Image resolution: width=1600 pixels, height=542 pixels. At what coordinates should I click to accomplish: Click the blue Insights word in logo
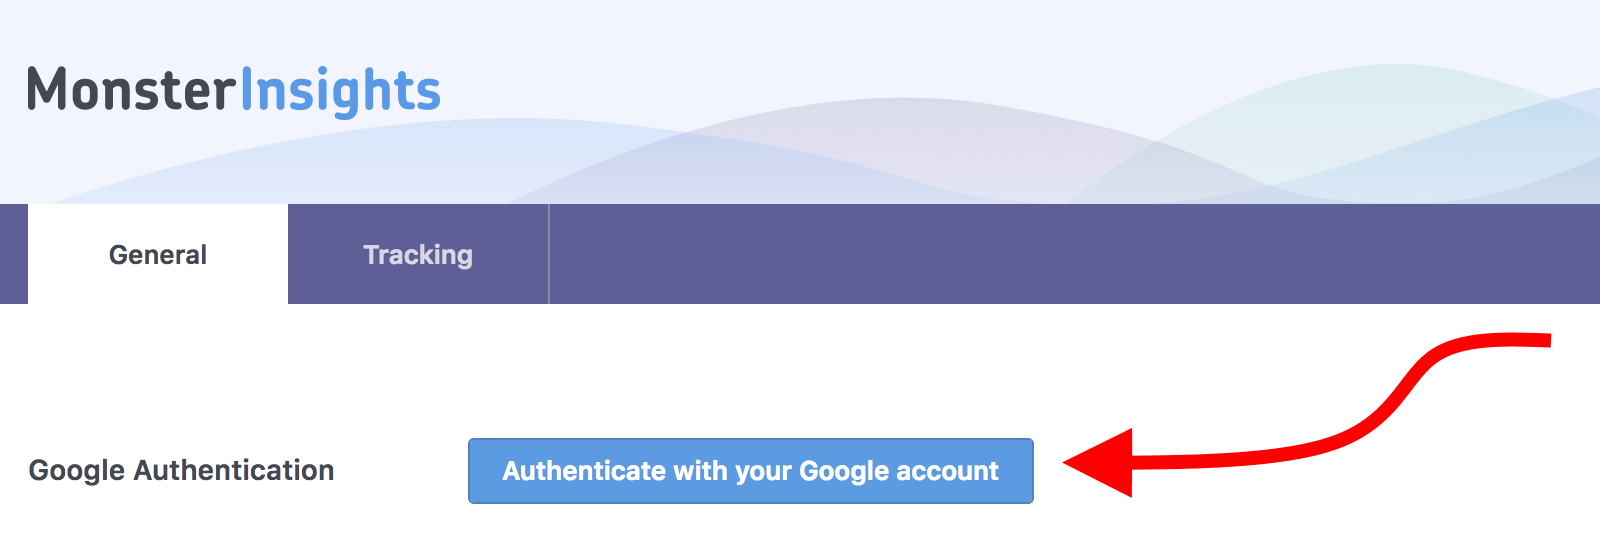340,92
